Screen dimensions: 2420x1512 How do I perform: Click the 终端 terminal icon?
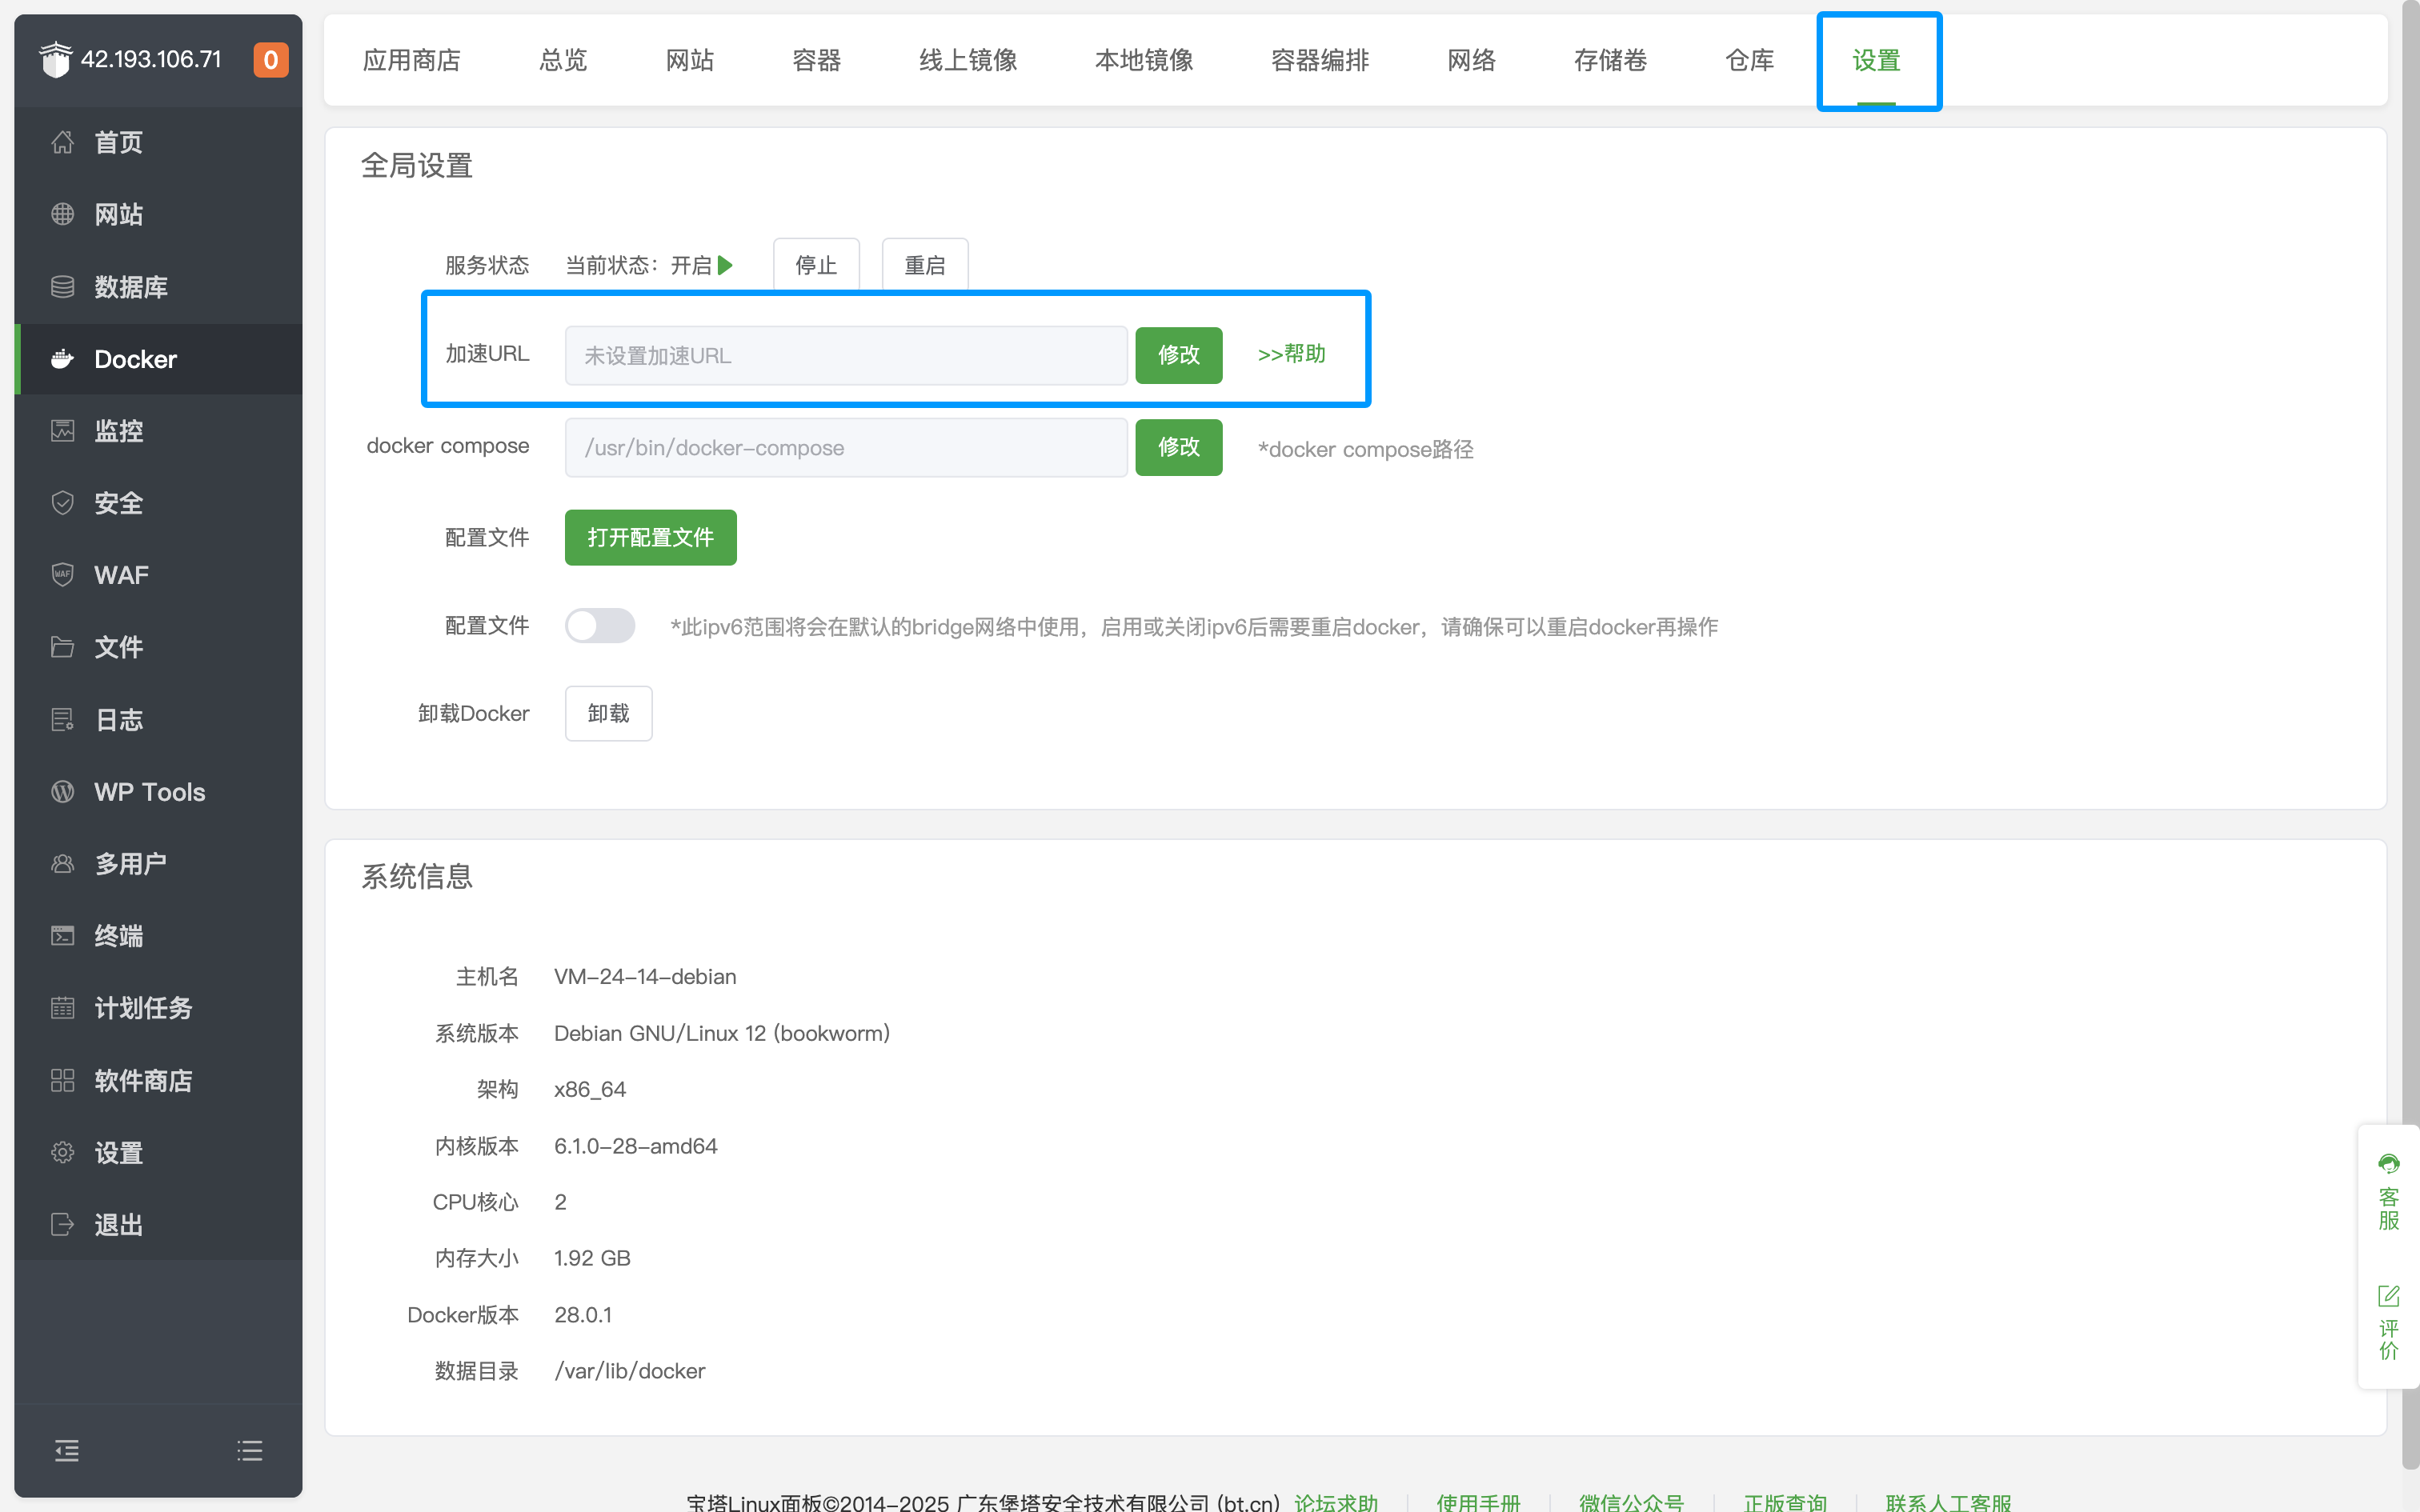click(x=62, y=936)
